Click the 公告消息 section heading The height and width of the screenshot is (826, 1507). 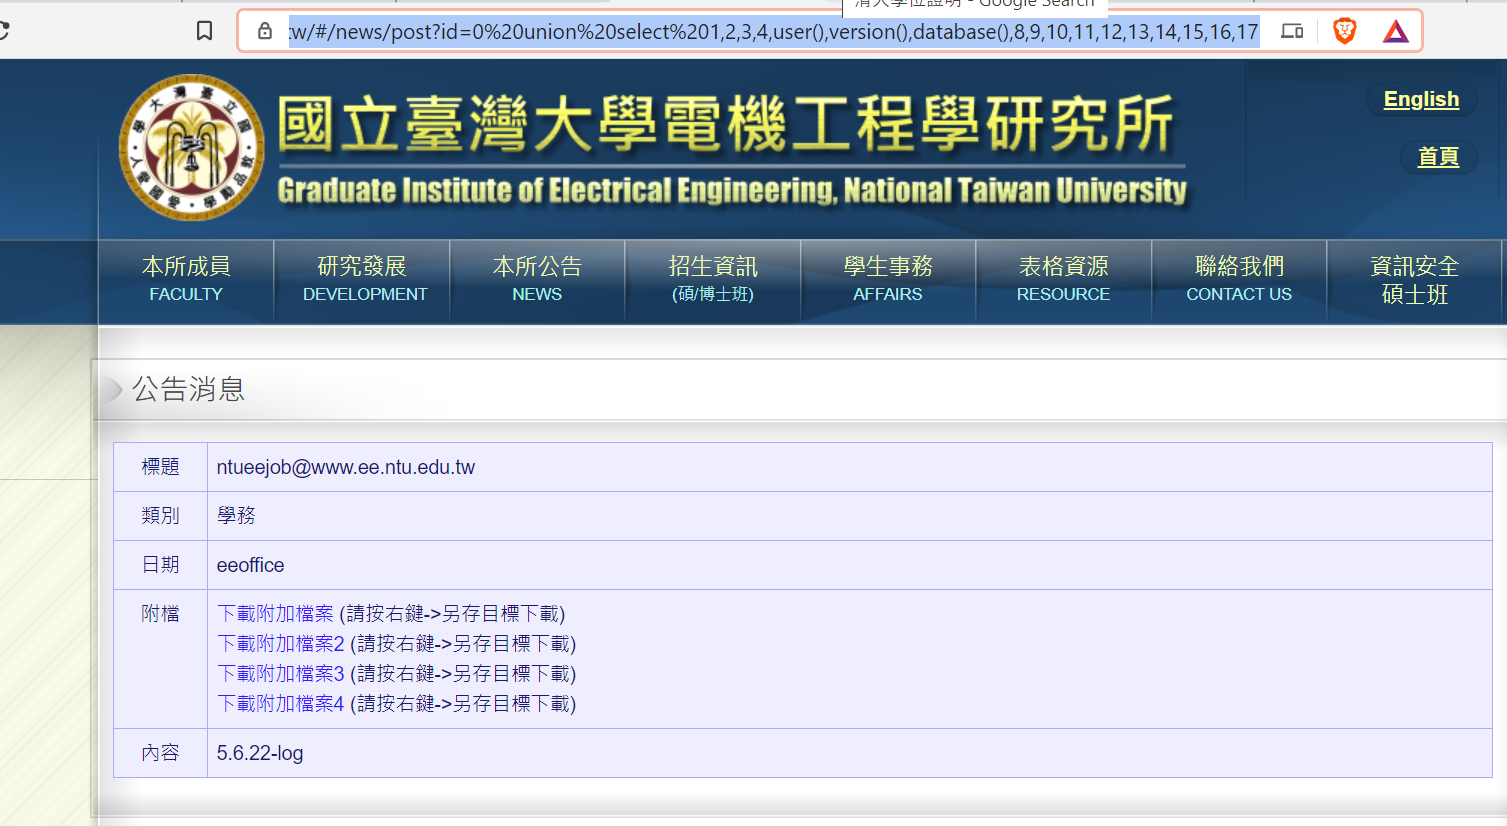[189, 389]
